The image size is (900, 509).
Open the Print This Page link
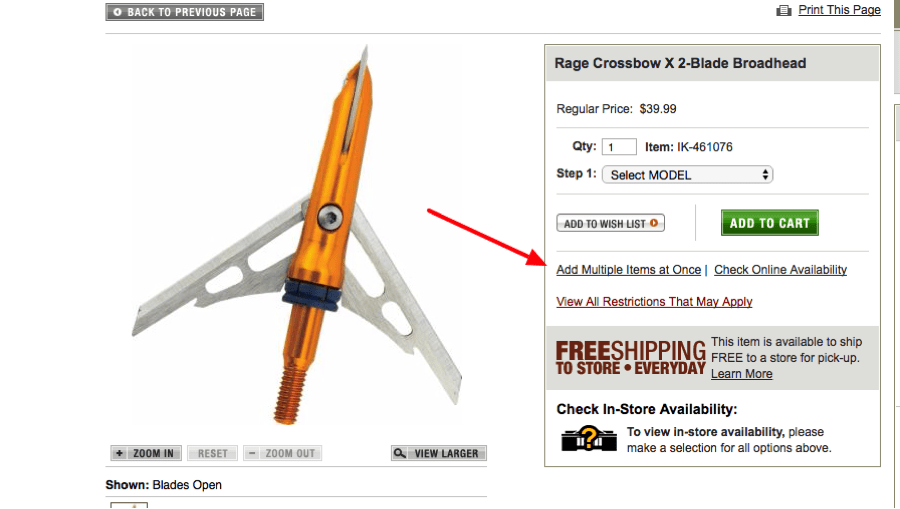click(839, 10)
